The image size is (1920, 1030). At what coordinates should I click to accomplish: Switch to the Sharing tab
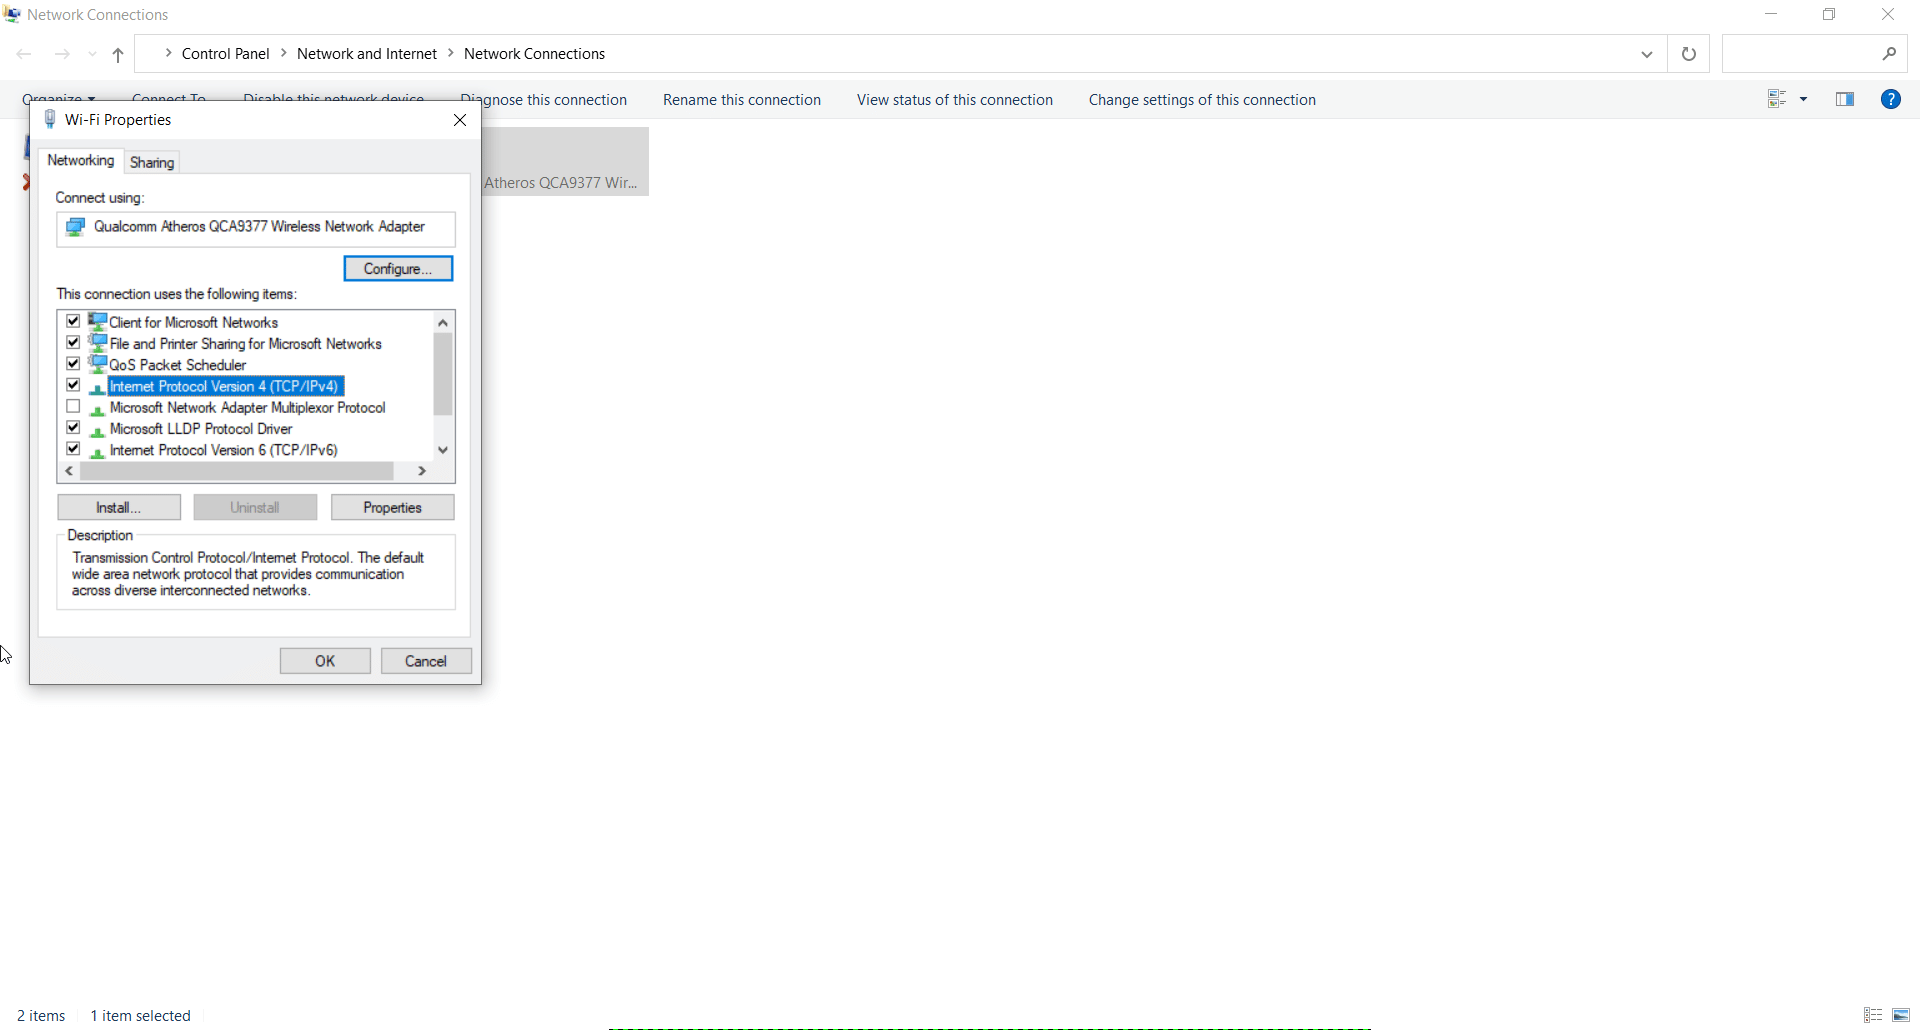[x=152, y=163]
